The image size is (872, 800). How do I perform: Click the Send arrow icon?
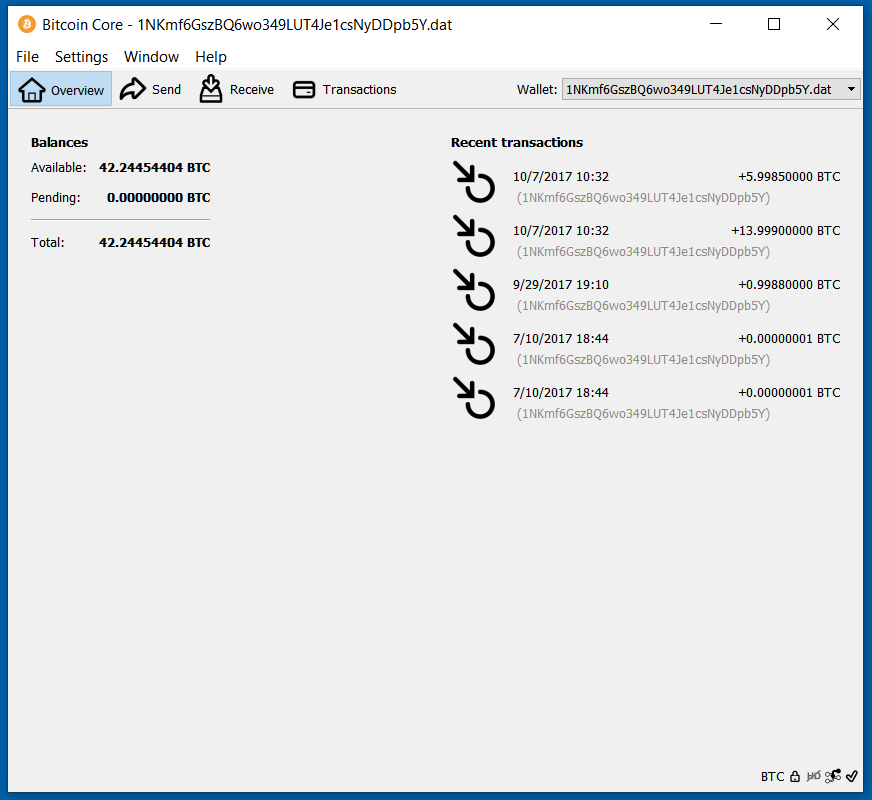pyautogui.click(x=133, y=90)
